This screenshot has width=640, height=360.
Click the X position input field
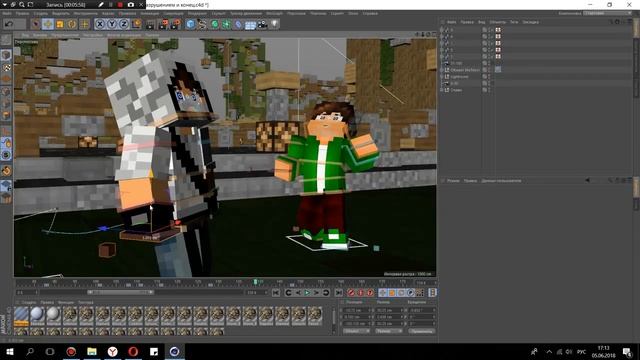(x=357, y=310)
